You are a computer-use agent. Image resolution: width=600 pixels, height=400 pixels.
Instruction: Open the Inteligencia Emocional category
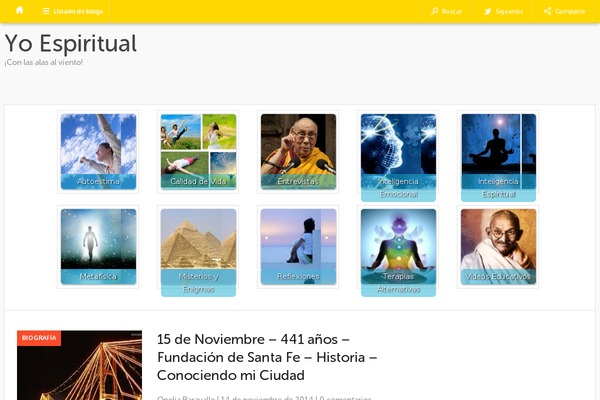pyautogui.click(x=398, y=157)
